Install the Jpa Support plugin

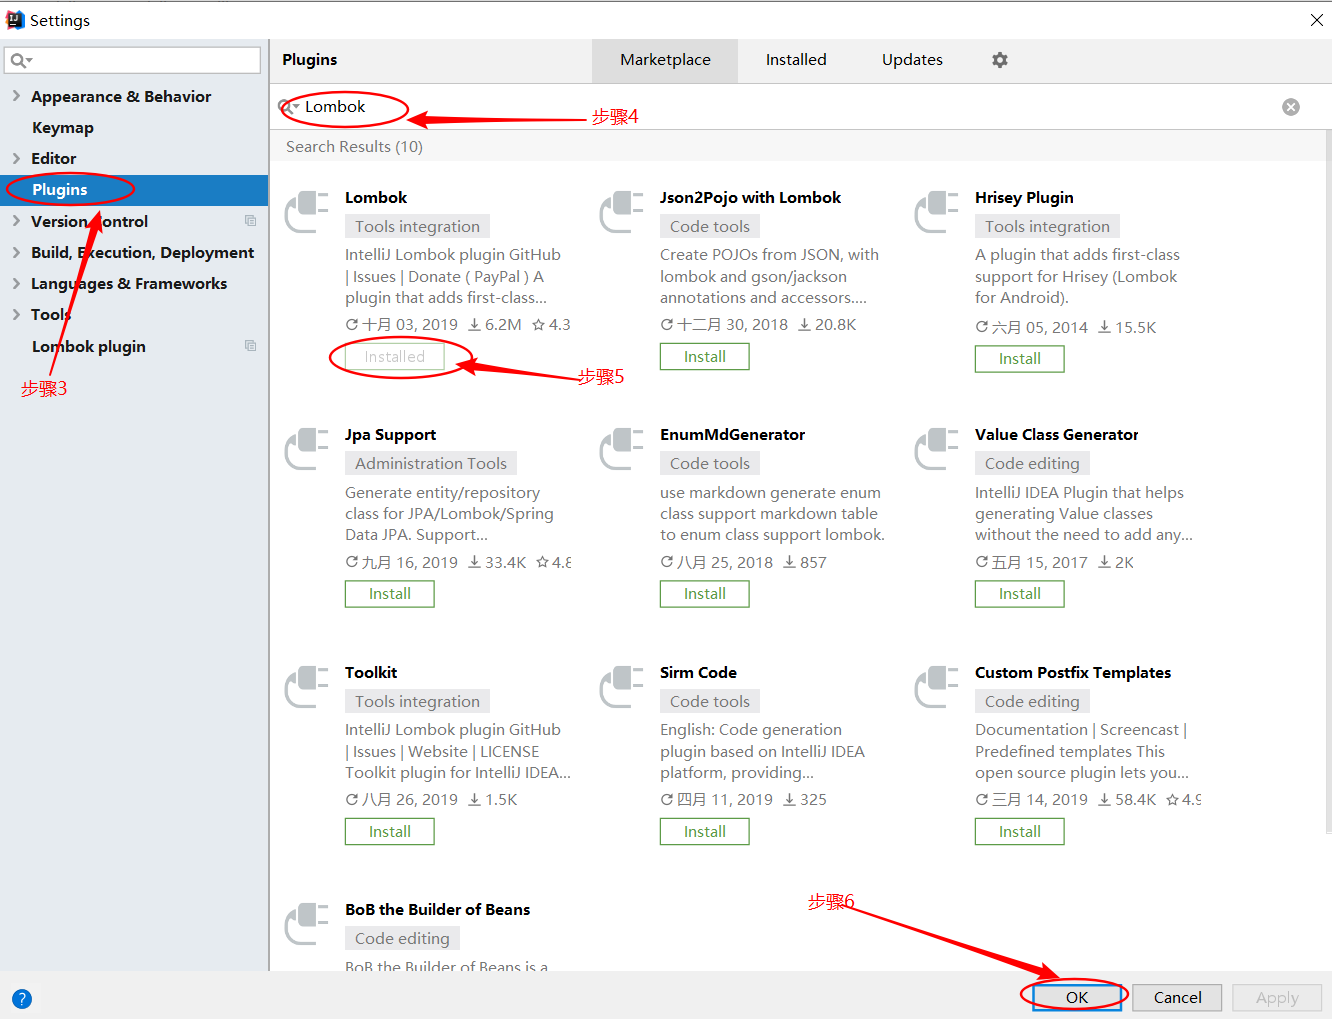[x=390, y=594]
